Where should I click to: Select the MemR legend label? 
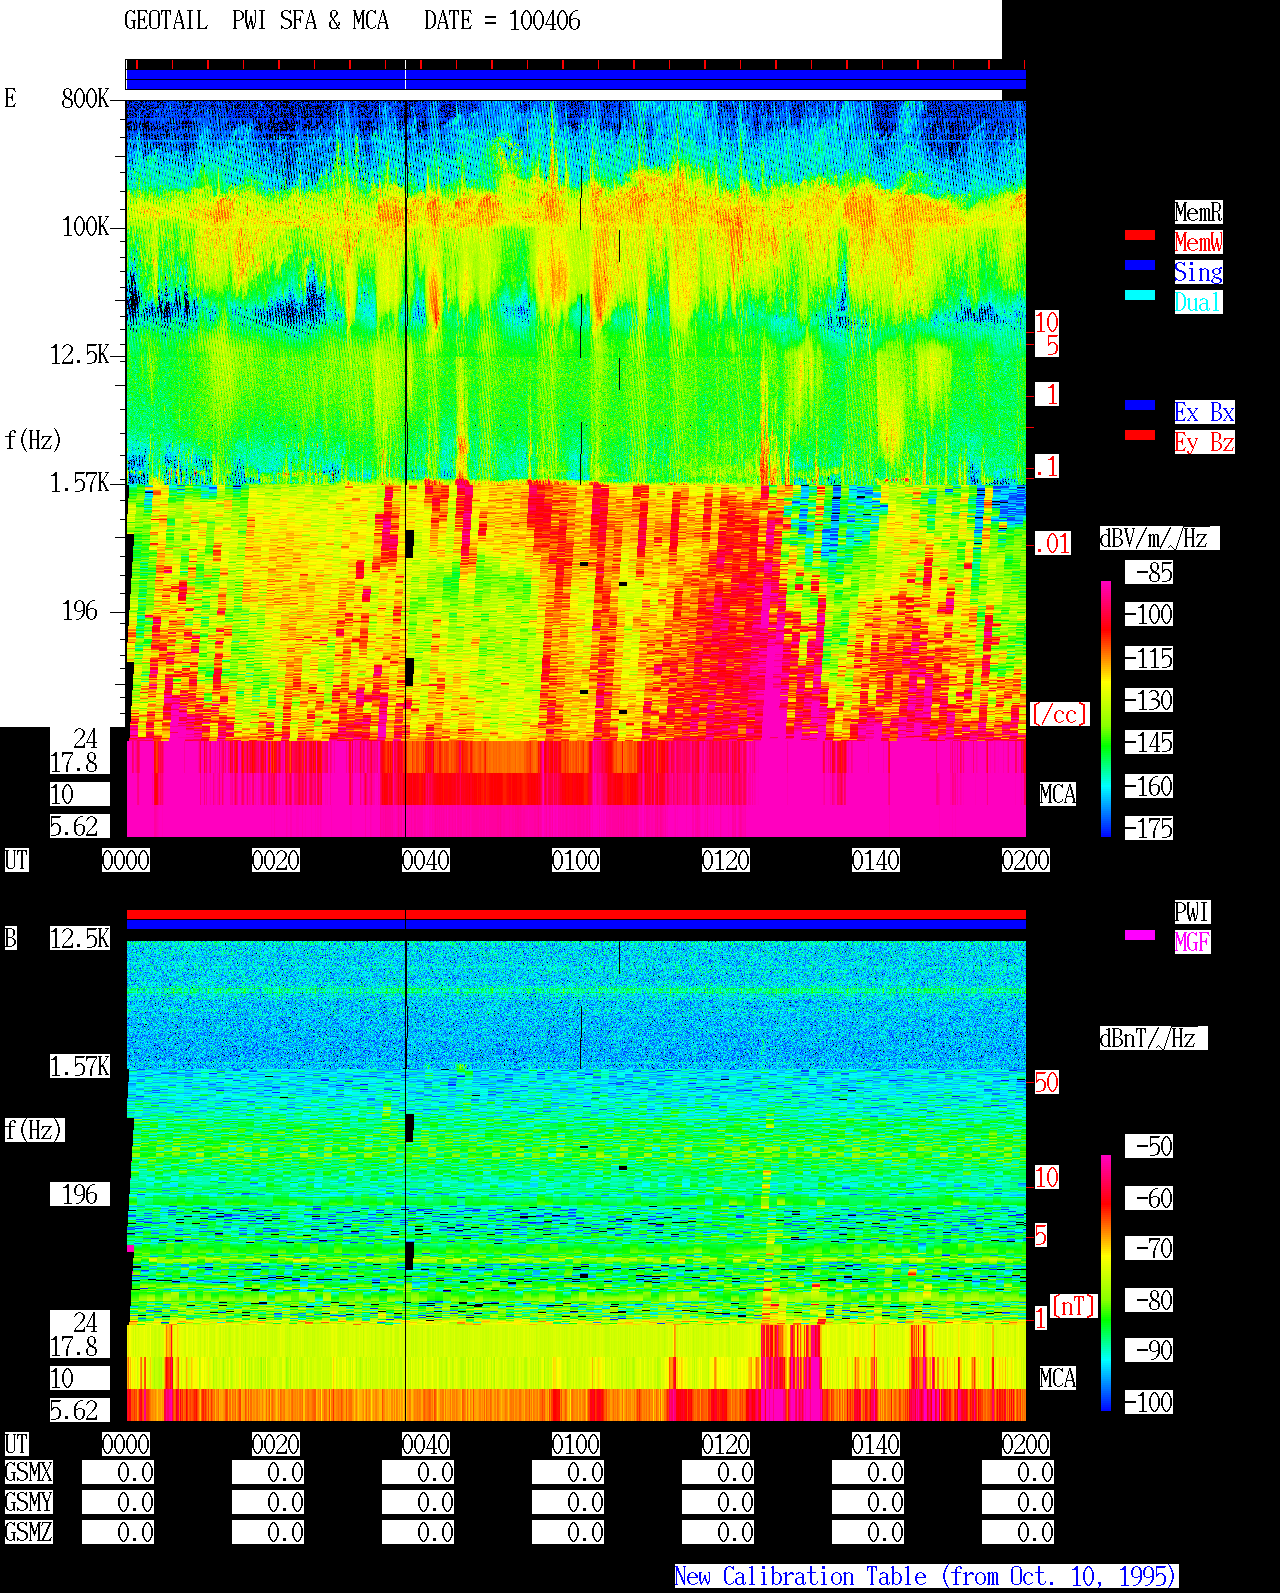(1198, 212)
